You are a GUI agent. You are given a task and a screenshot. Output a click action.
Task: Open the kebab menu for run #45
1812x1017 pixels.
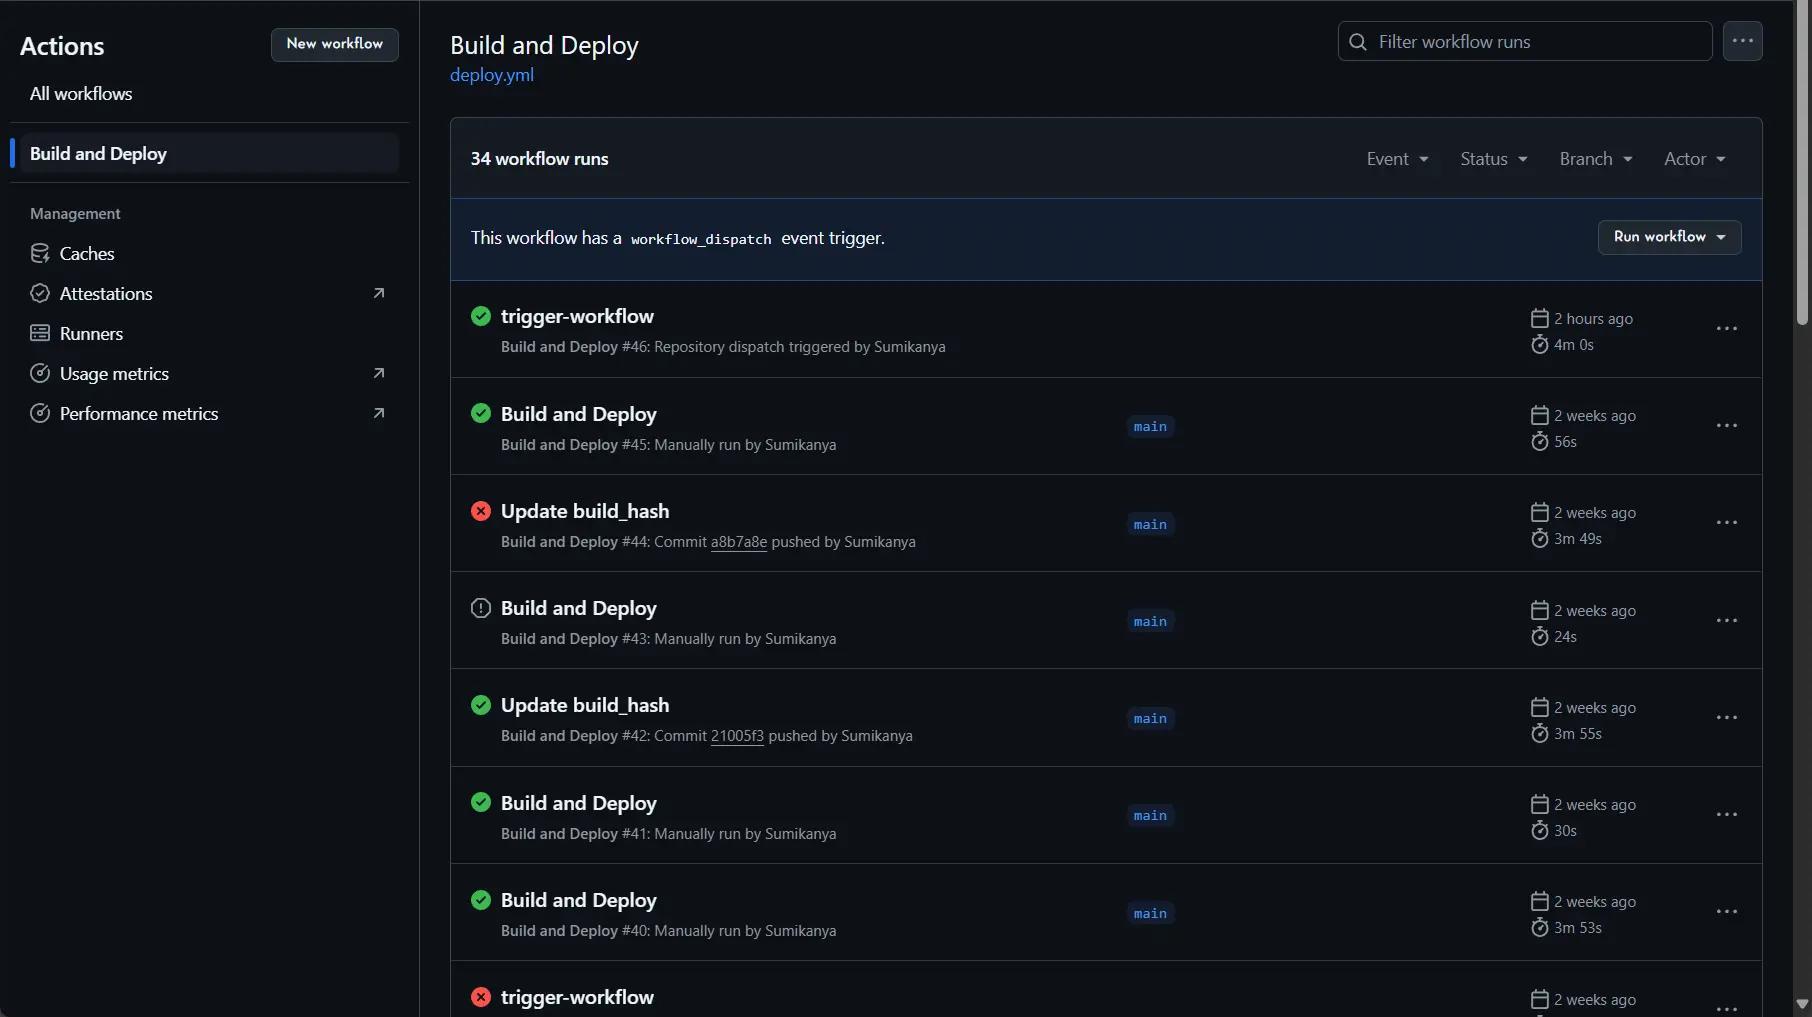tap(1726, 426)
